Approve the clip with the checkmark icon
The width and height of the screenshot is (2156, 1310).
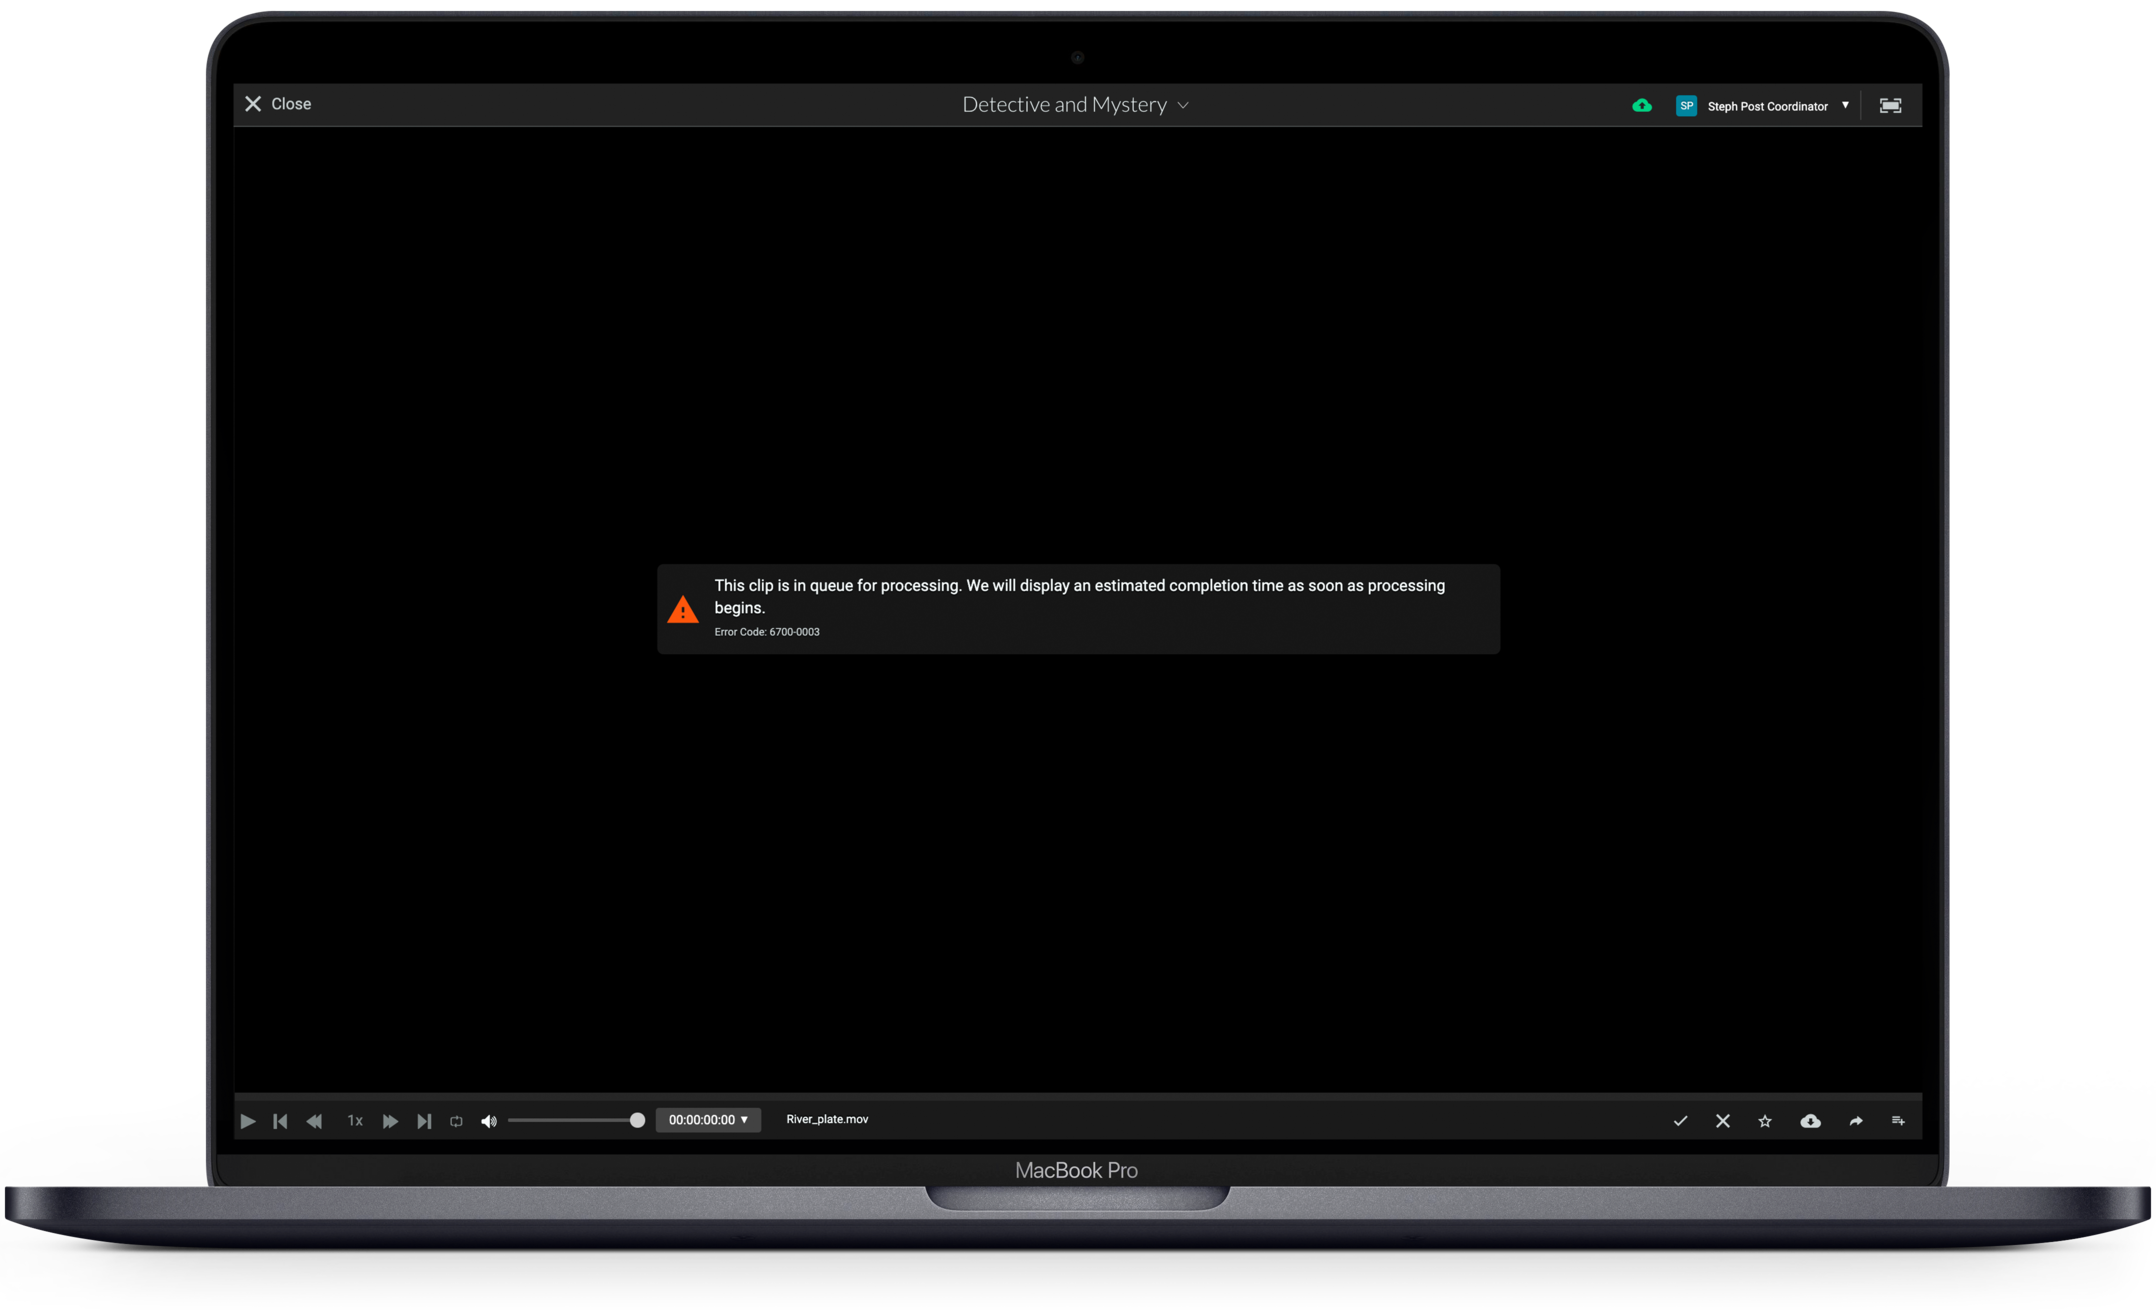pyautogui.click(x=1680, y=1121)
